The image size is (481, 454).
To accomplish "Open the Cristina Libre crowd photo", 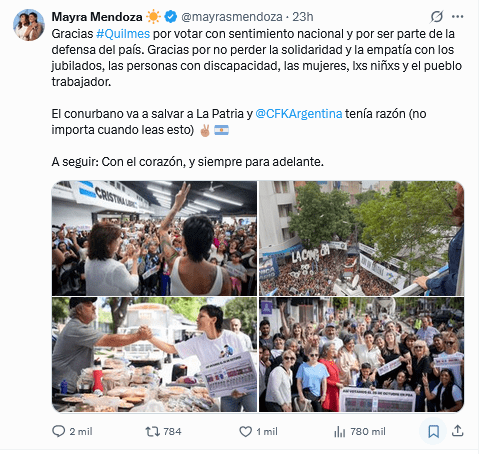I will click(154, 238).
